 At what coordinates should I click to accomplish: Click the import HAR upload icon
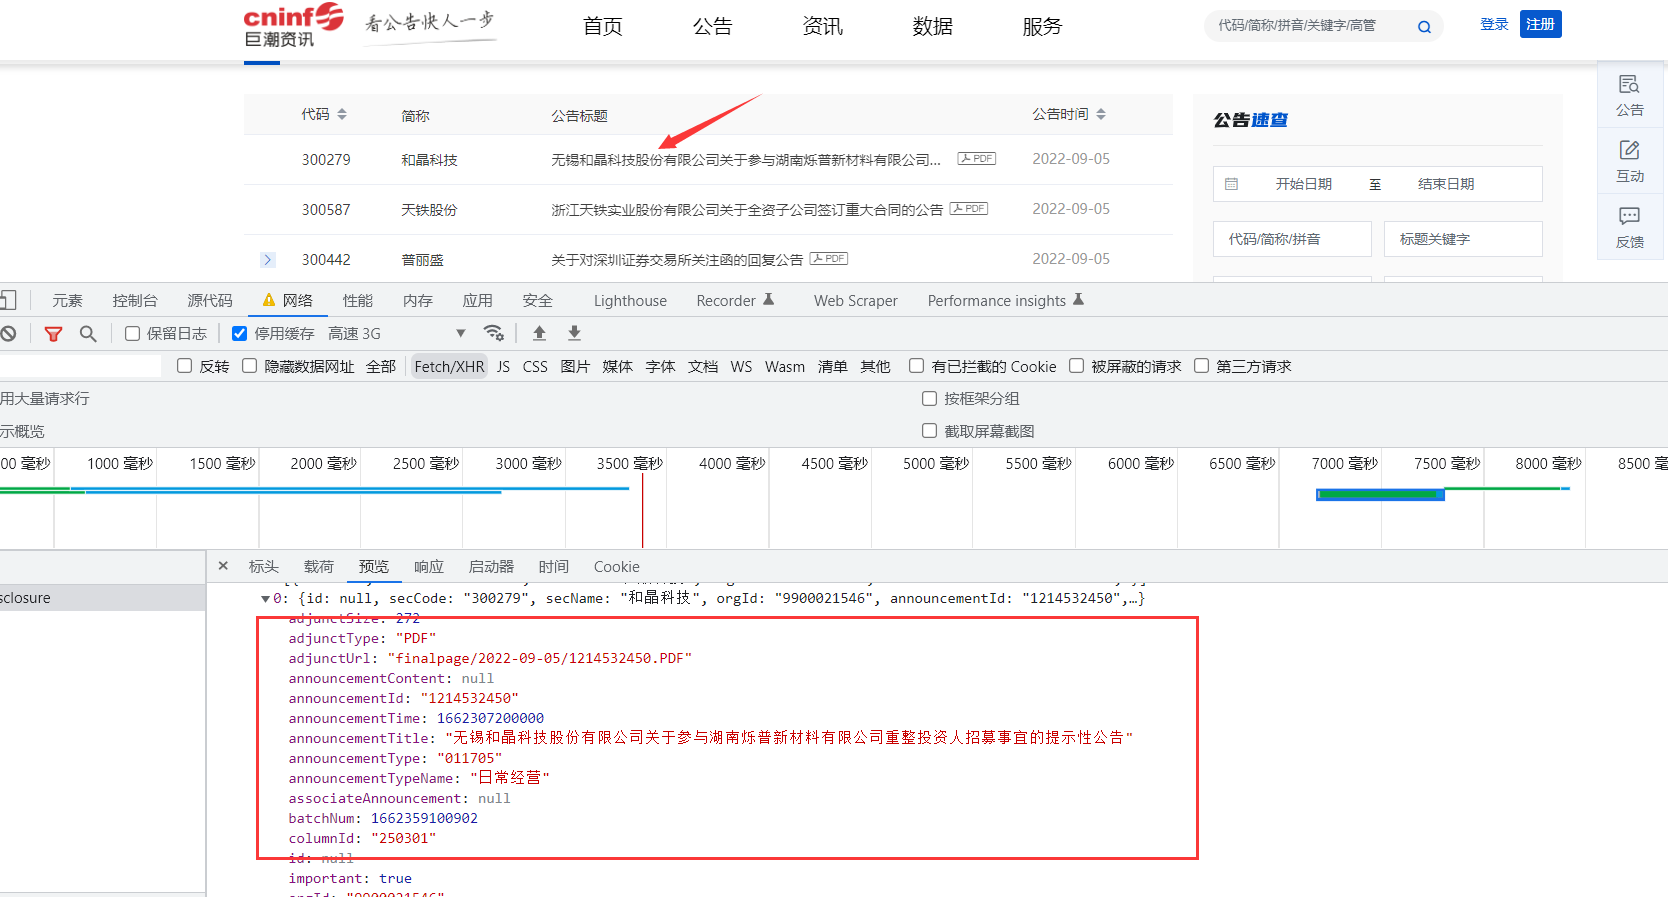(539, 333)
